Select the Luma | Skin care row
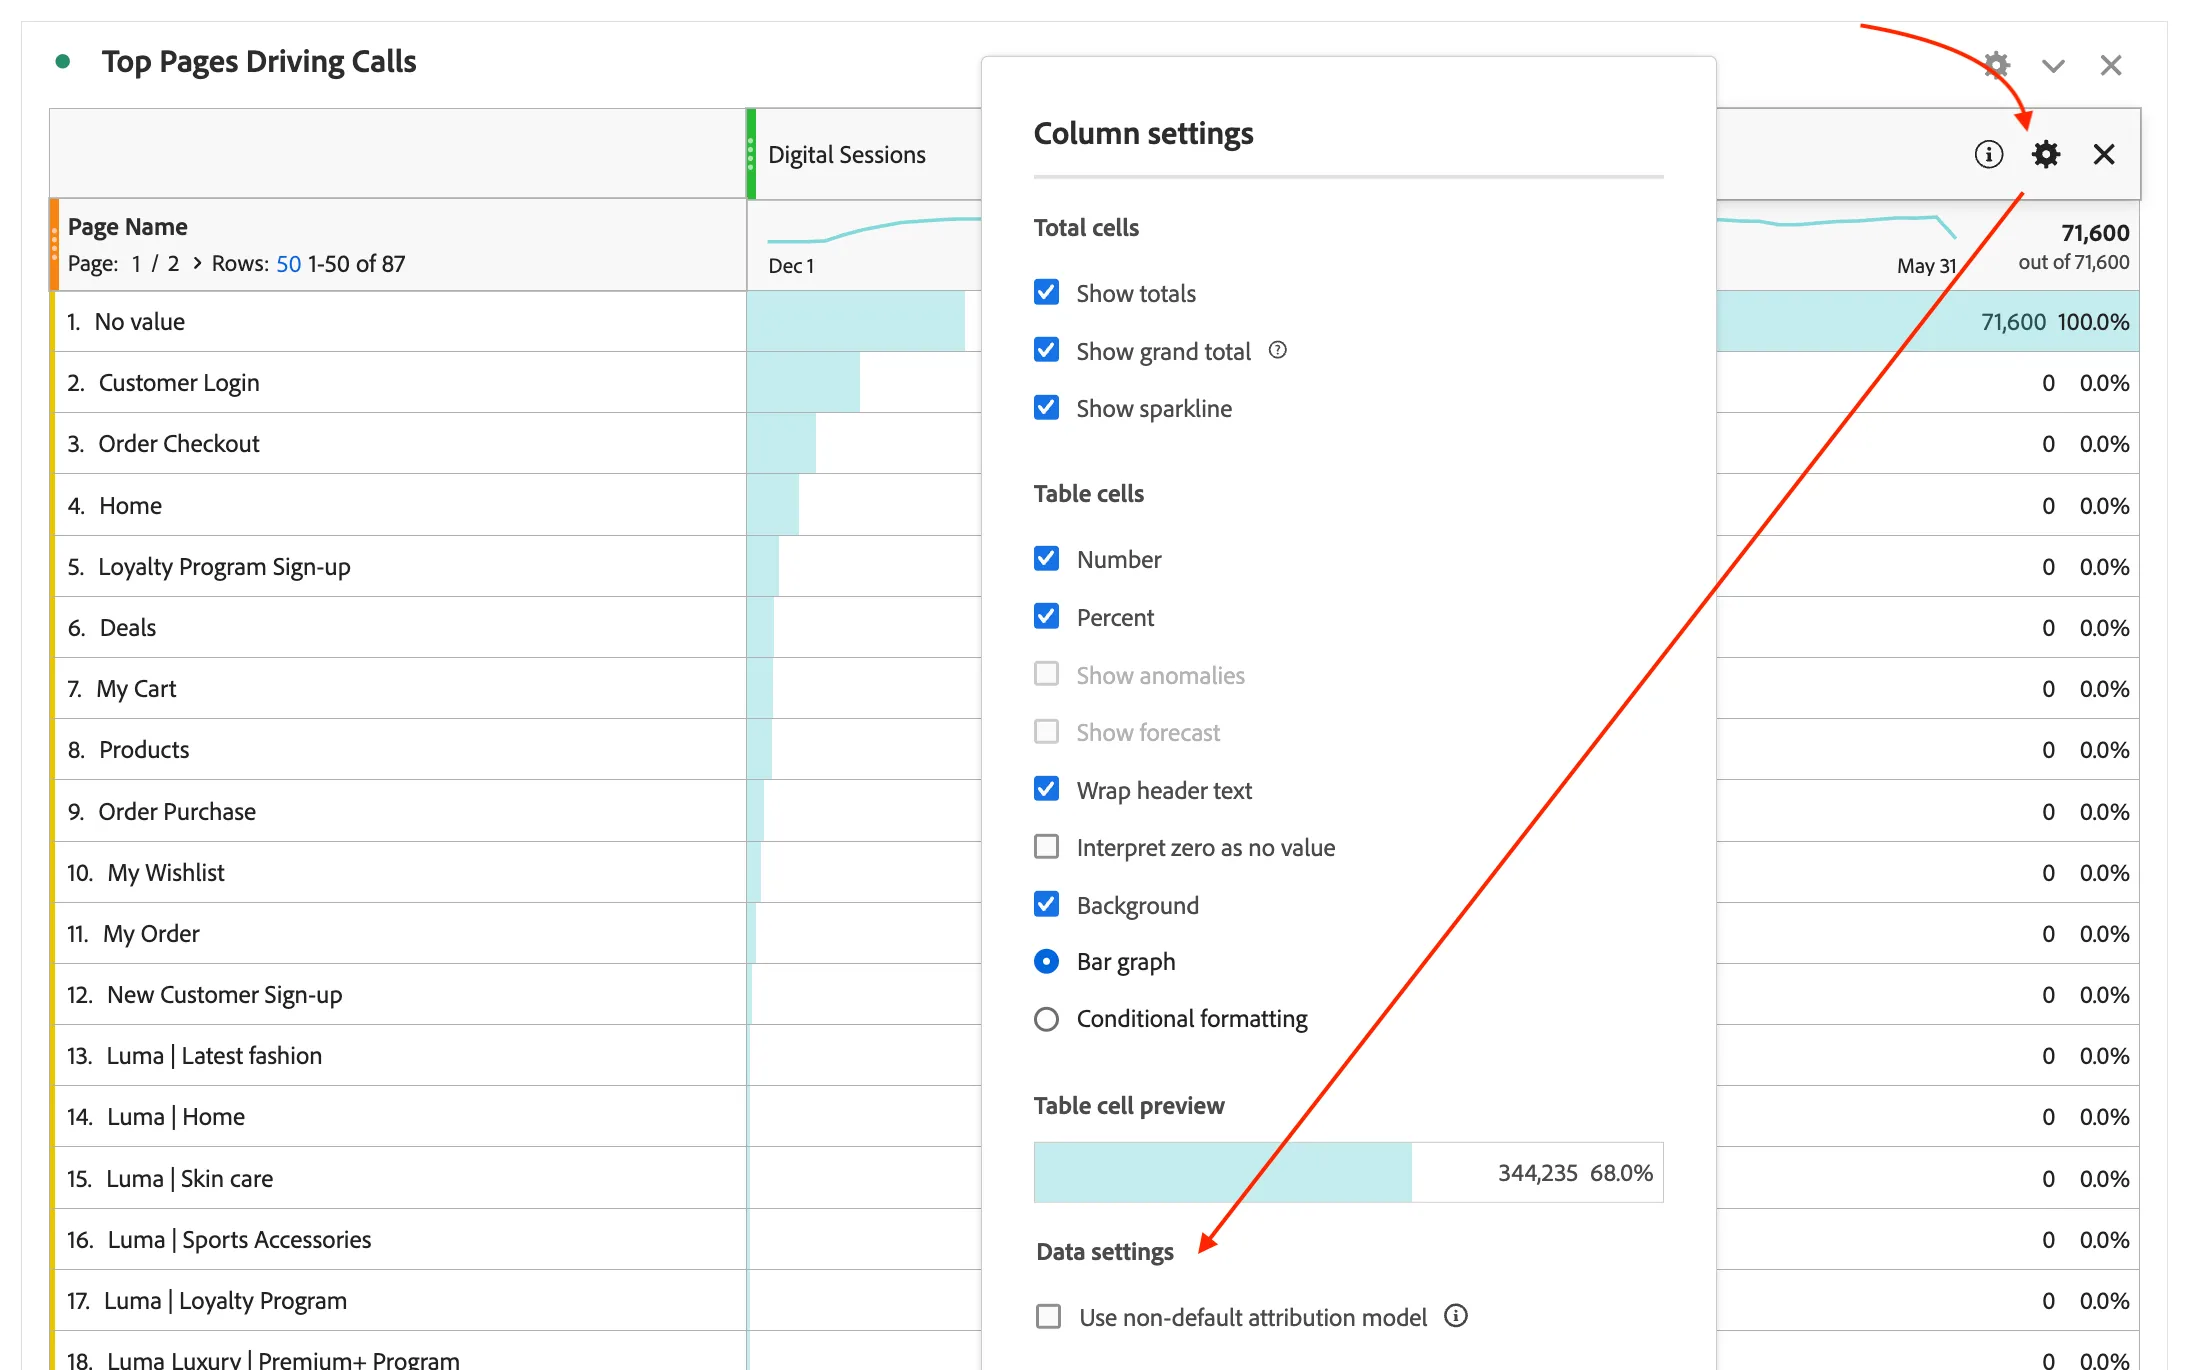Viewport: 2188px width, 1370px height. pyautogui.click(x=400, y=1179)
